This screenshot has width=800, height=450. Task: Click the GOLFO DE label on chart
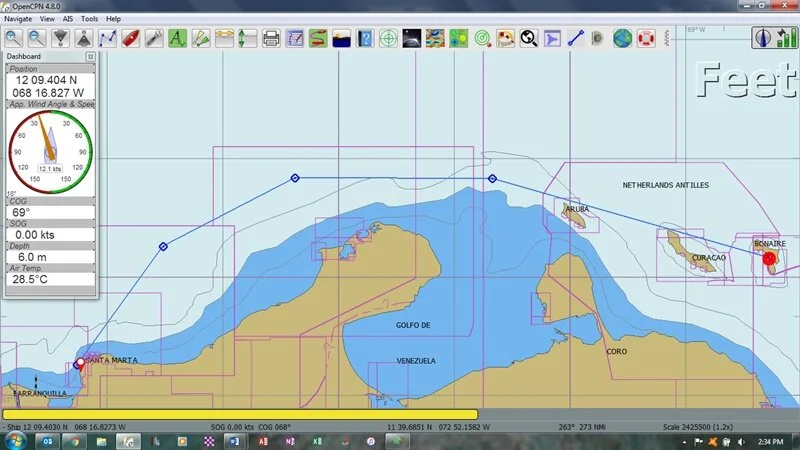413,325
